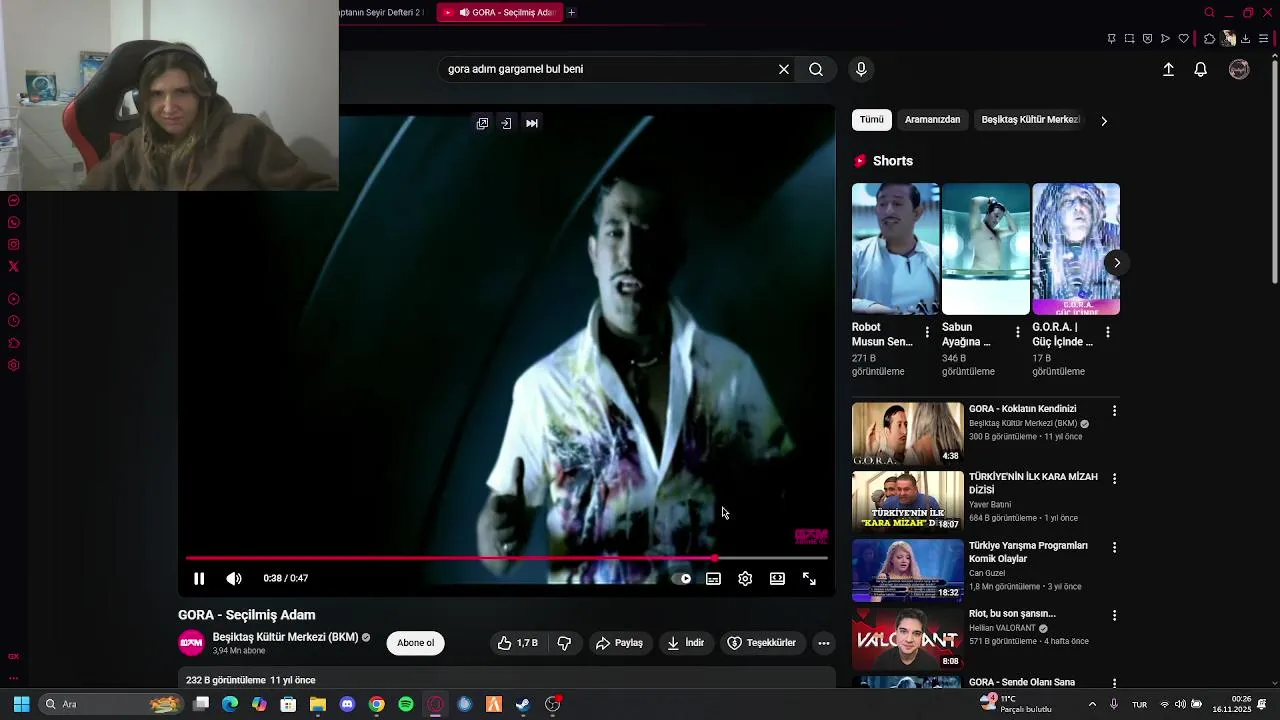Screen dimensions: 1280x720
Task: Select the Tümü filter chip
Action: [x=872, y=120]
